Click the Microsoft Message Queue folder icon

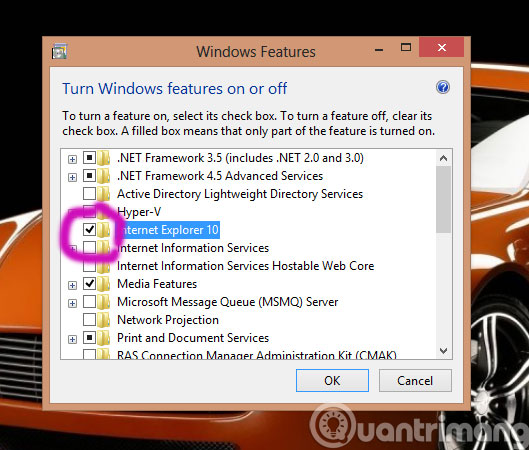(x=104, y=302)
